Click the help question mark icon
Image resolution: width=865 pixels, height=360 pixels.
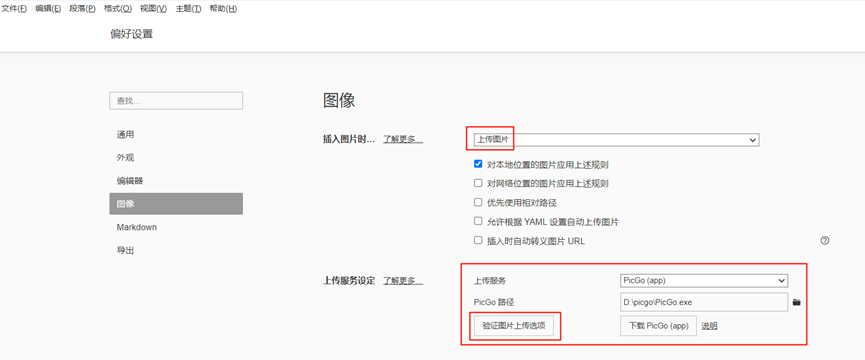coord(825,240)
